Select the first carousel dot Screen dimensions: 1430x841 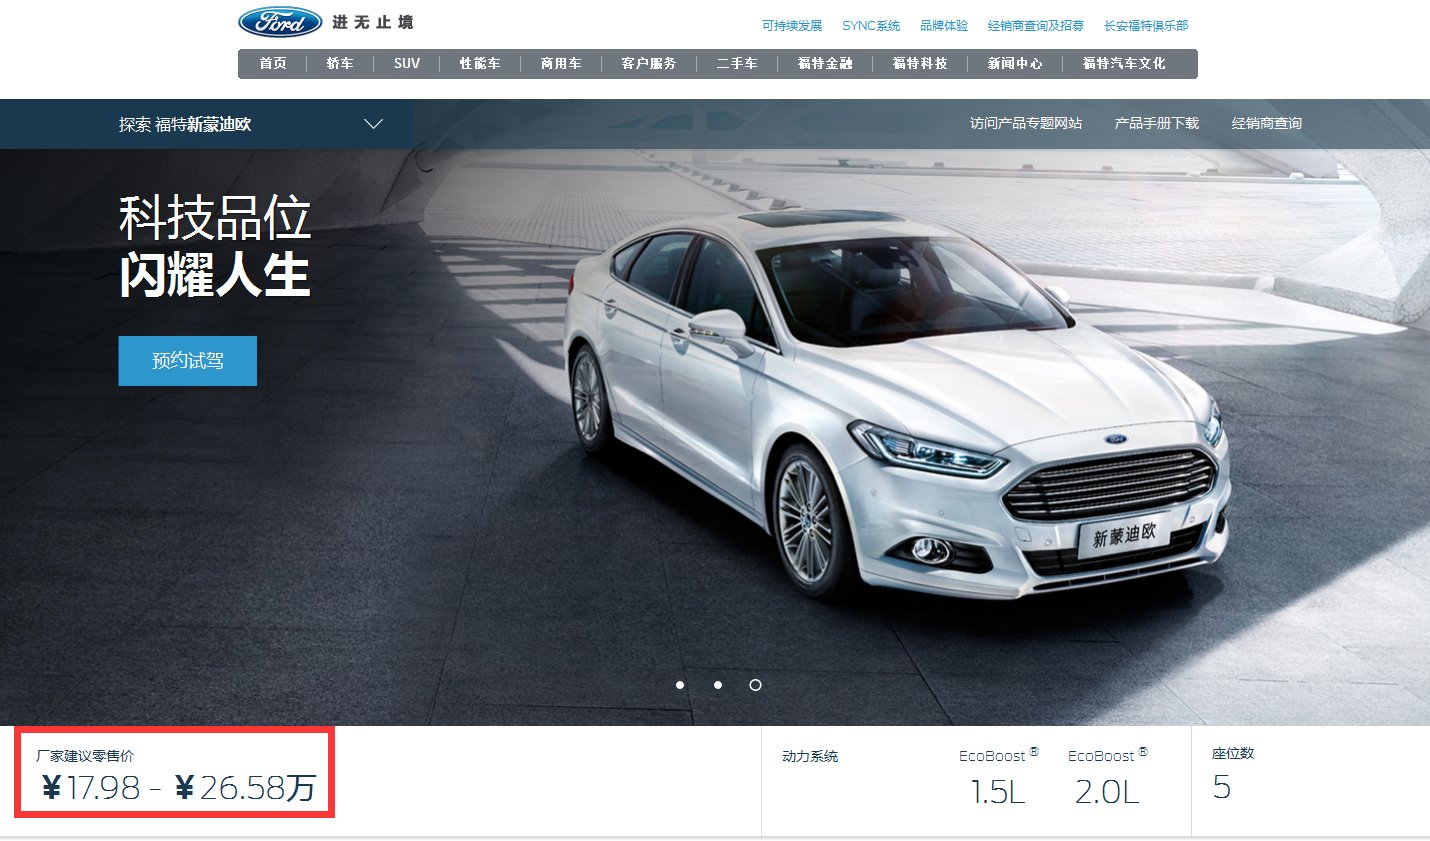click(x=680, y=685)
